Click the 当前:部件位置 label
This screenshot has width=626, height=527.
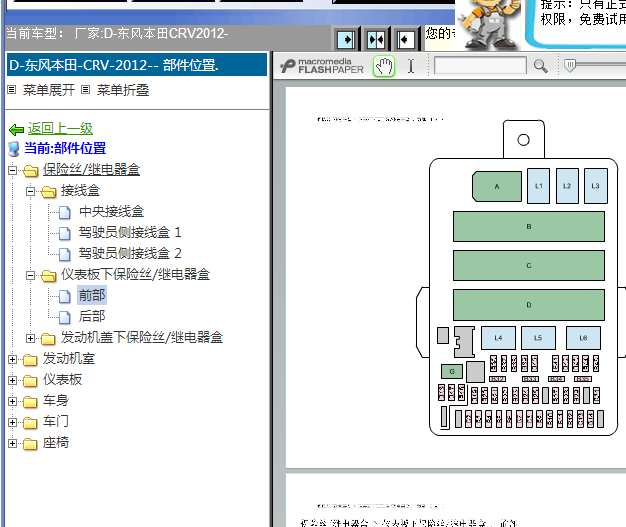(65, 148)
